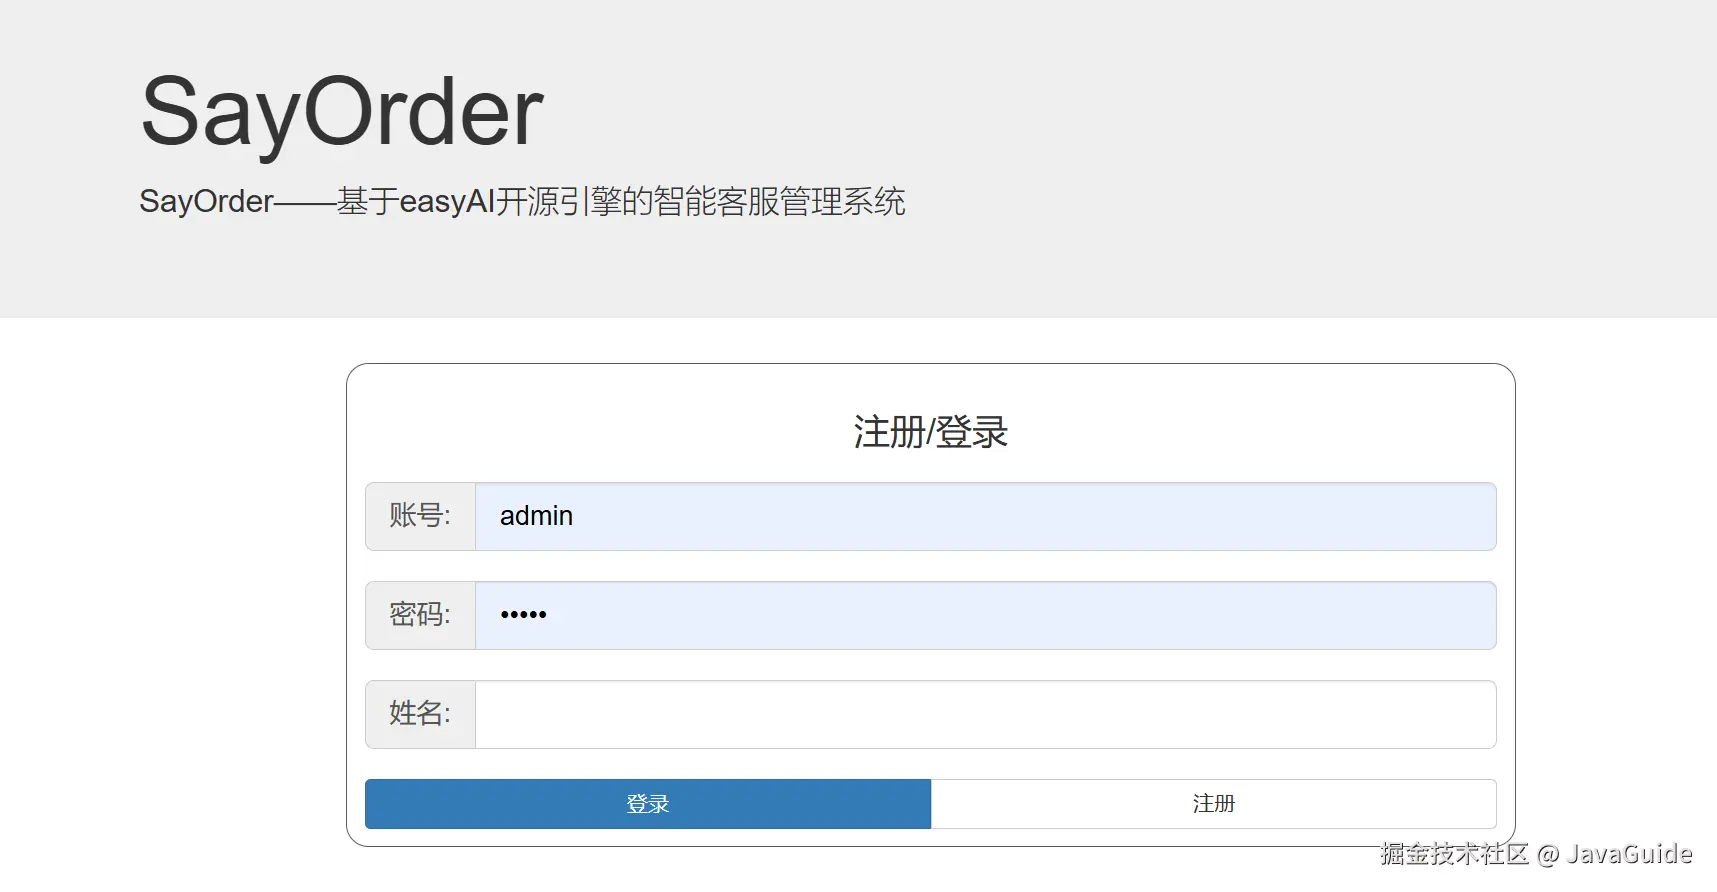The image size is (1717, 892).
Task: Click 智能客服管理系统 text in the subtitle
Action: point(779,202)
